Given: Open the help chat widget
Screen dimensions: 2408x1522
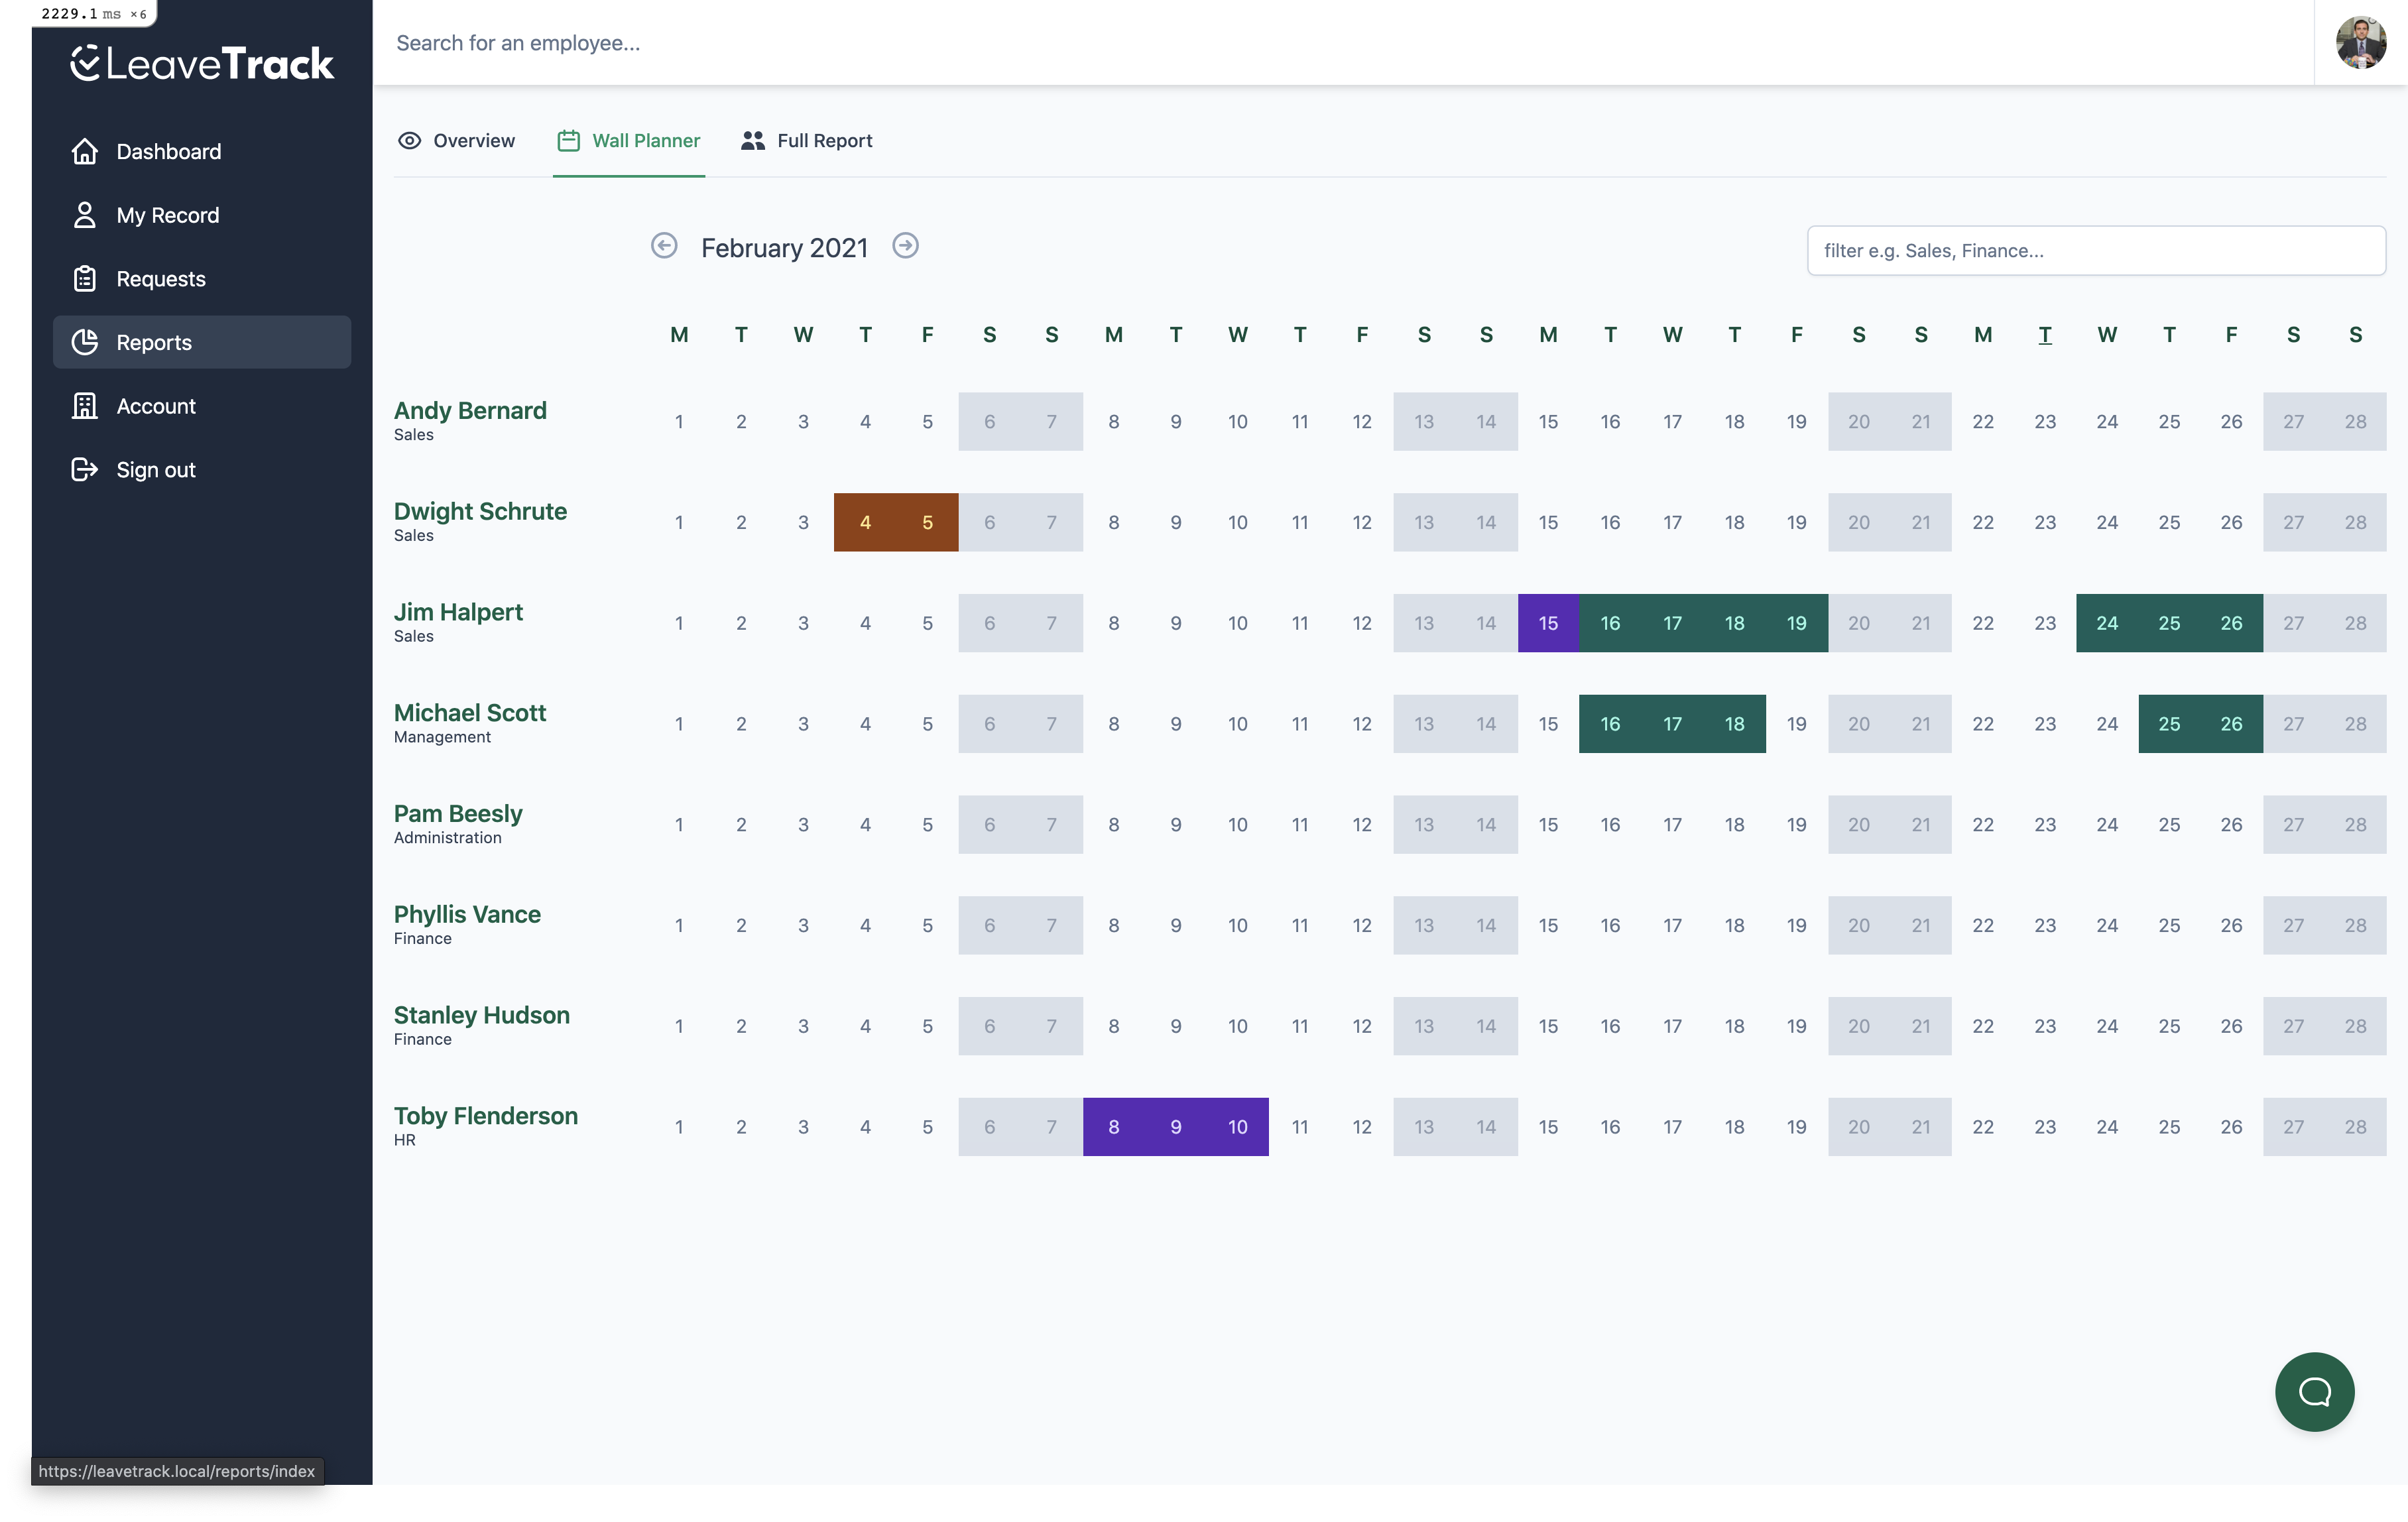Looking at the screenshot, I should point(2314,1391).
